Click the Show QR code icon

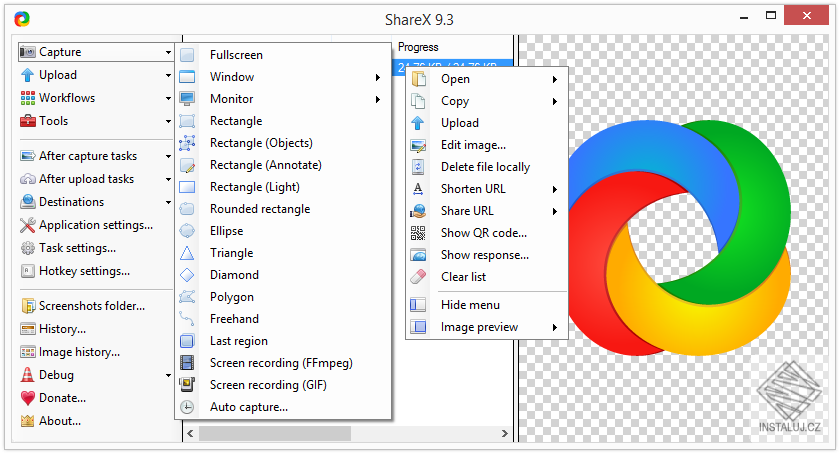418,233
